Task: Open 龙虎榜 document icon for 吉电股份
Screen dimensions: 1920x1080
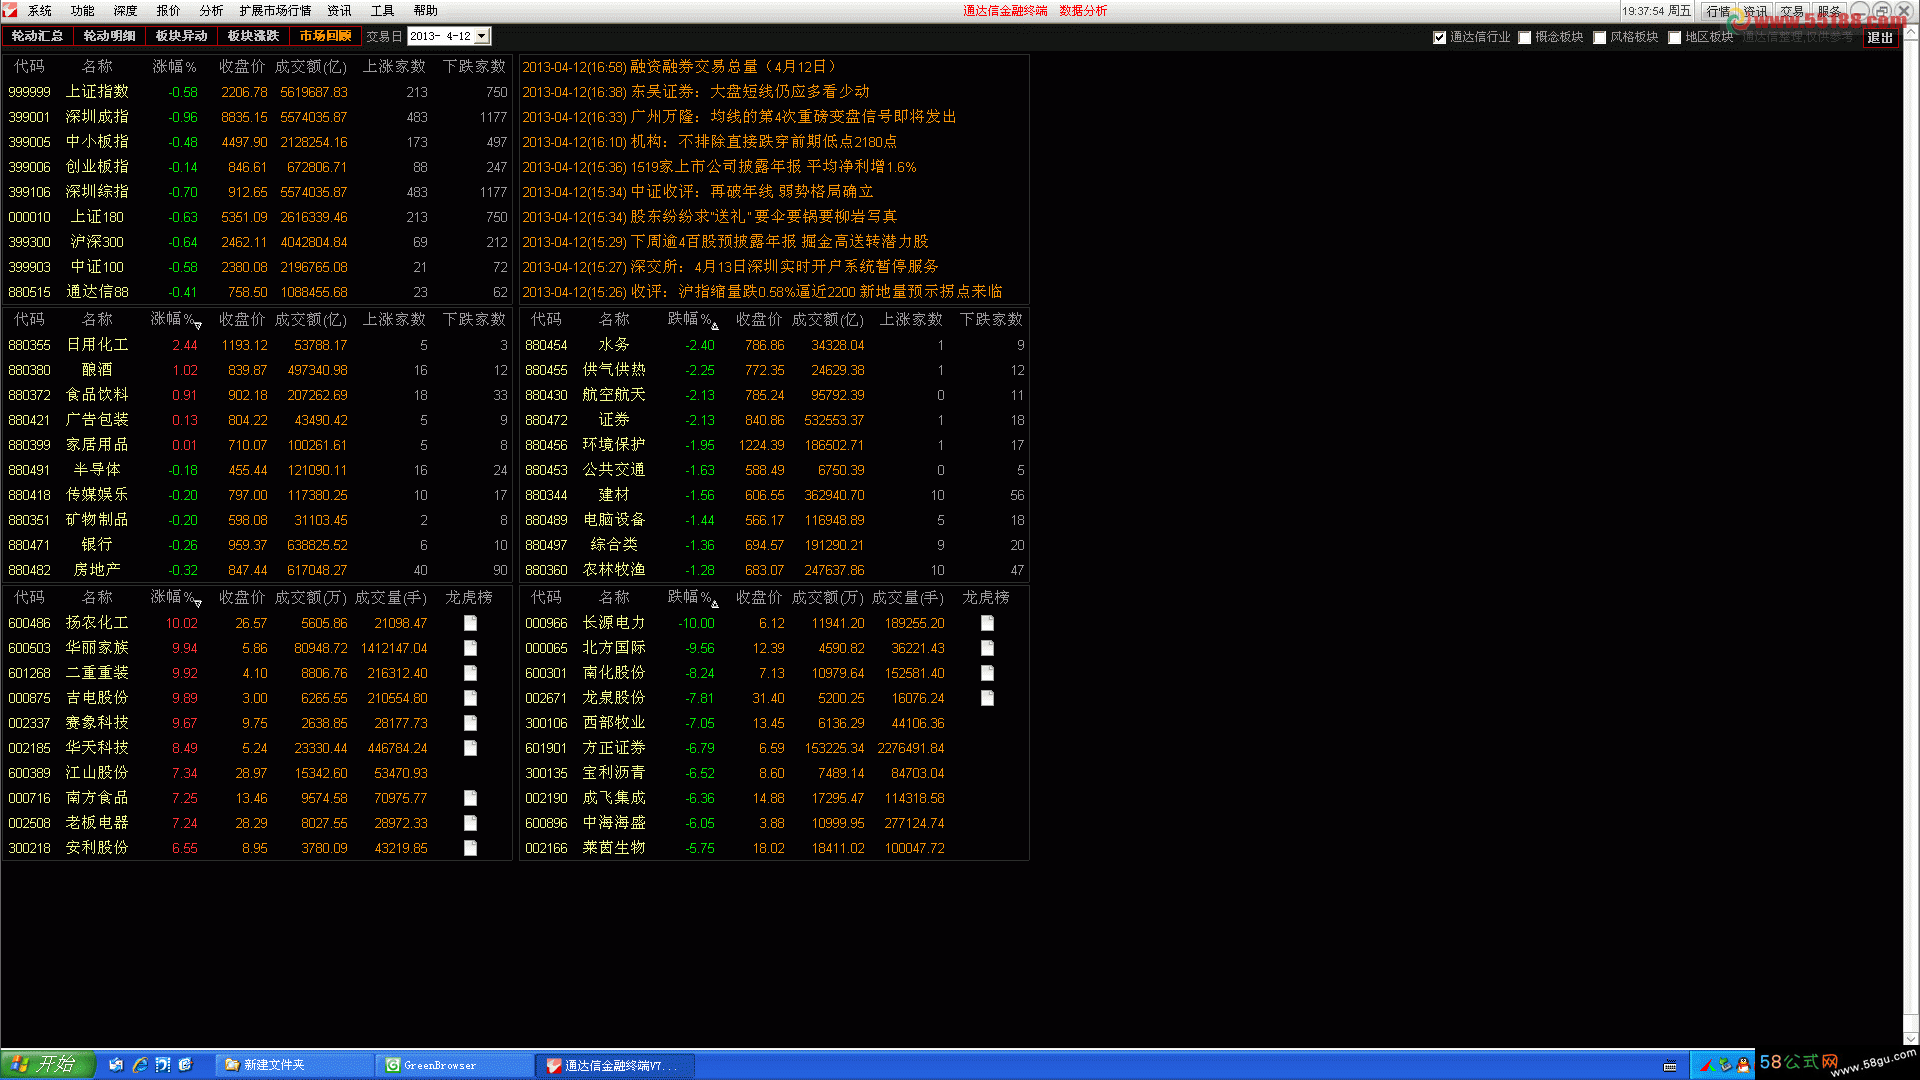Action: [x=470, y=698]
